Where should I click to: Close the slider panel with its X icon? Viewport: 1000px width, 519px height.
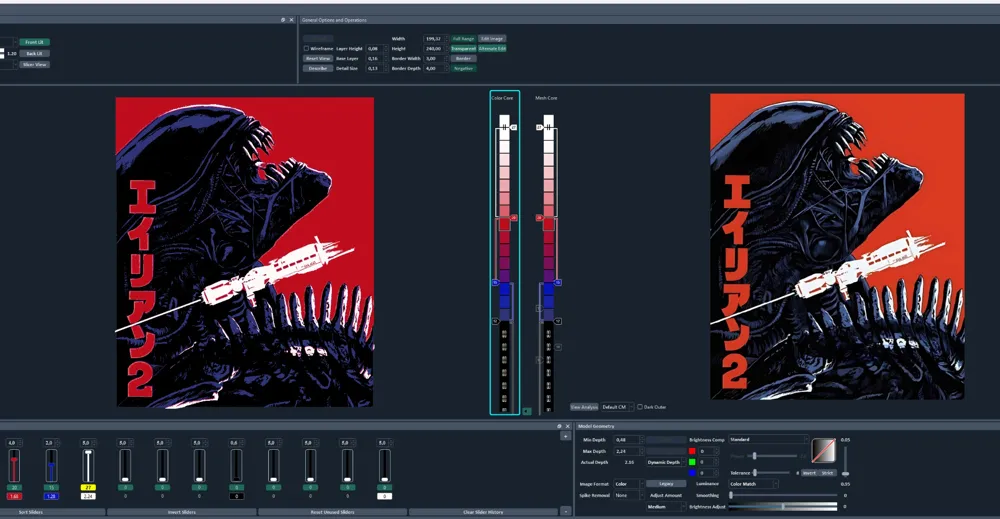click(568, 426)
